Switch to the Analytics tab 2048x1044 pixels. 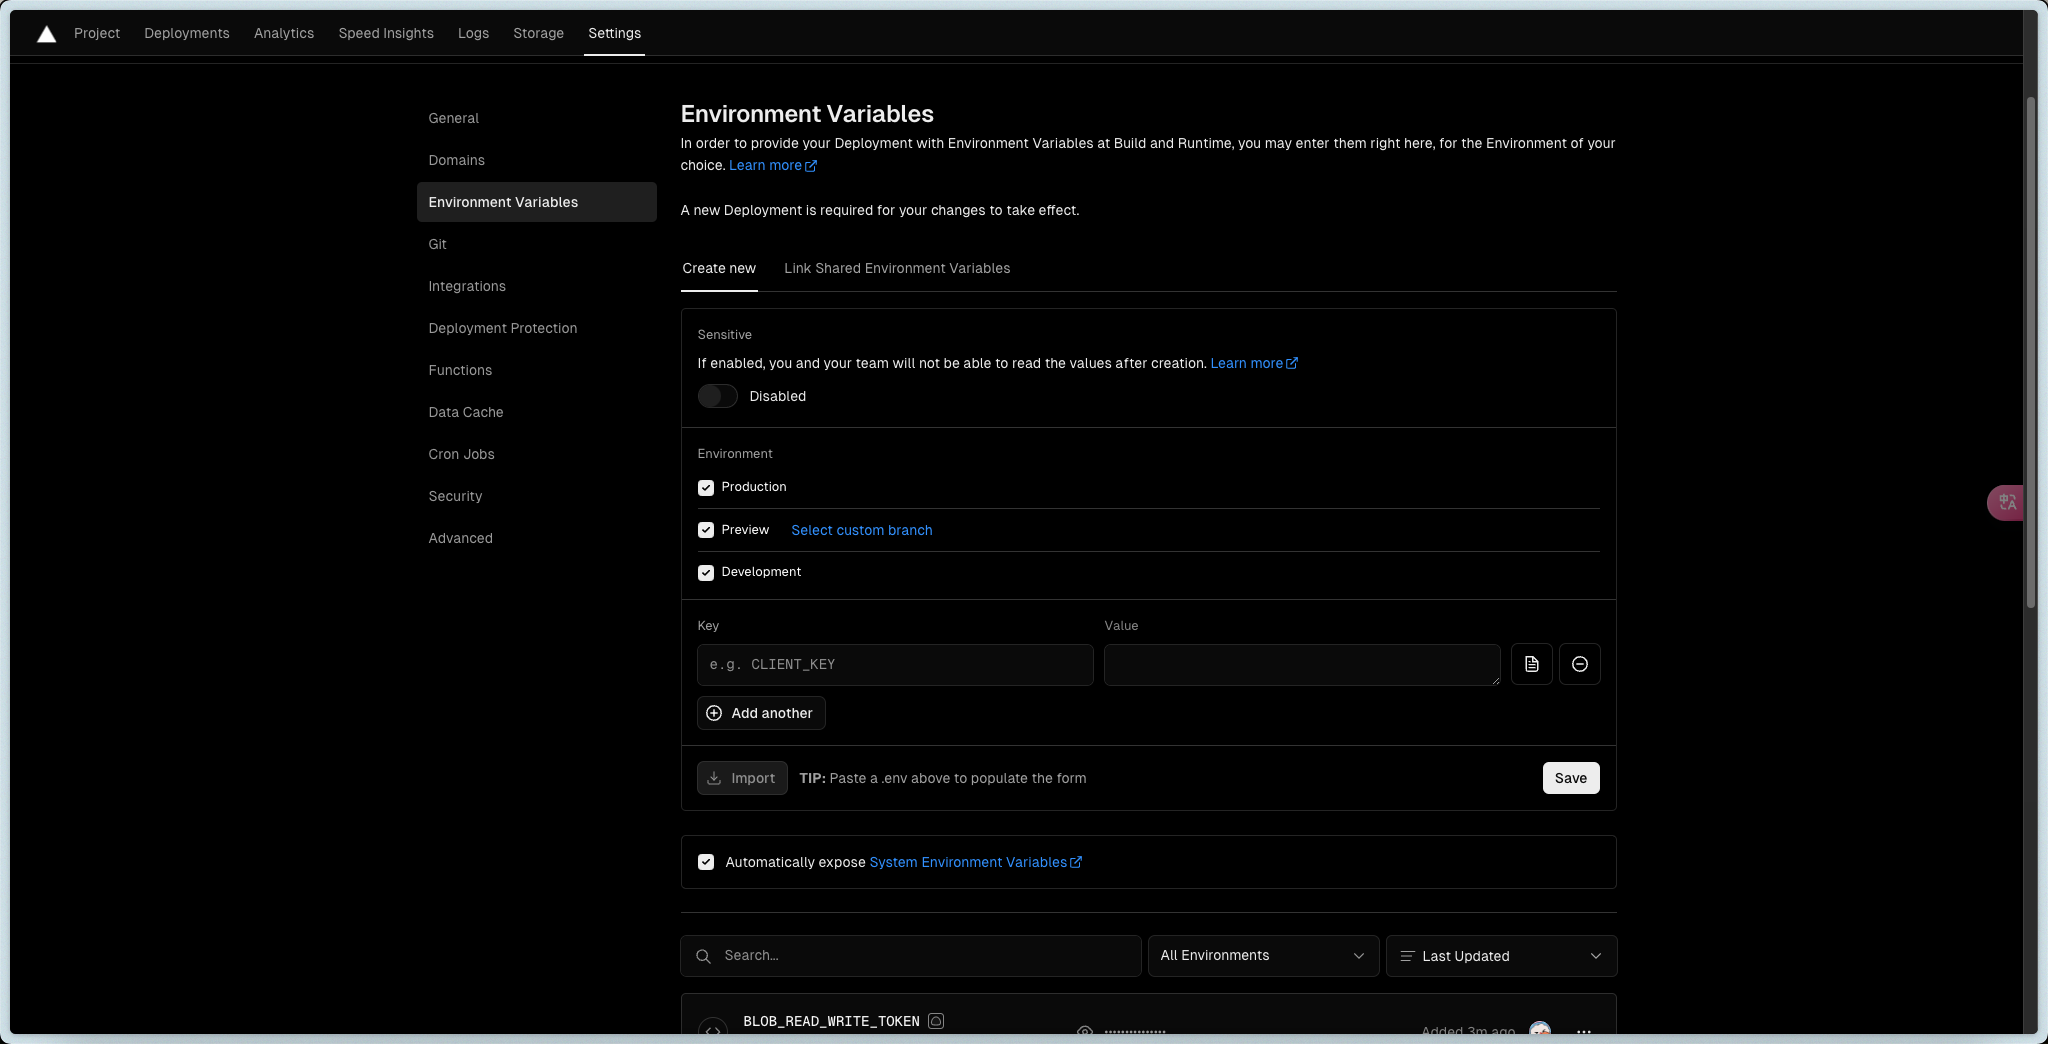284,33
